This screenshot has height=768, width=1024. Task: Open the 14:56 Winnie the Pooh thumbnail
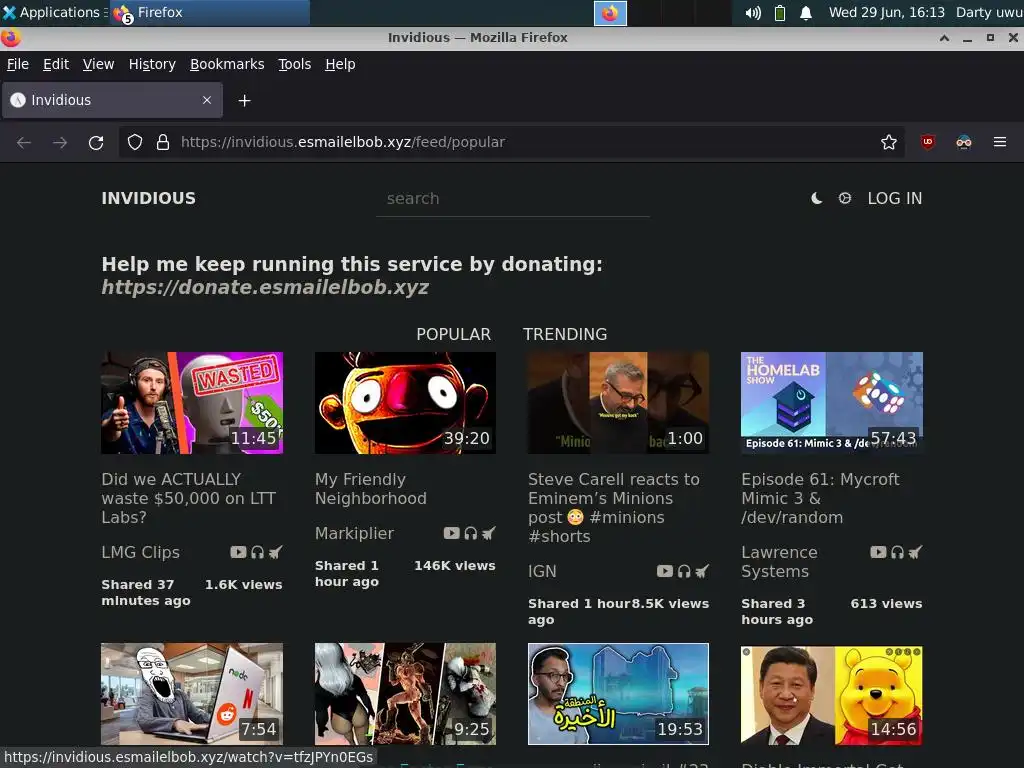pos(831,694)
